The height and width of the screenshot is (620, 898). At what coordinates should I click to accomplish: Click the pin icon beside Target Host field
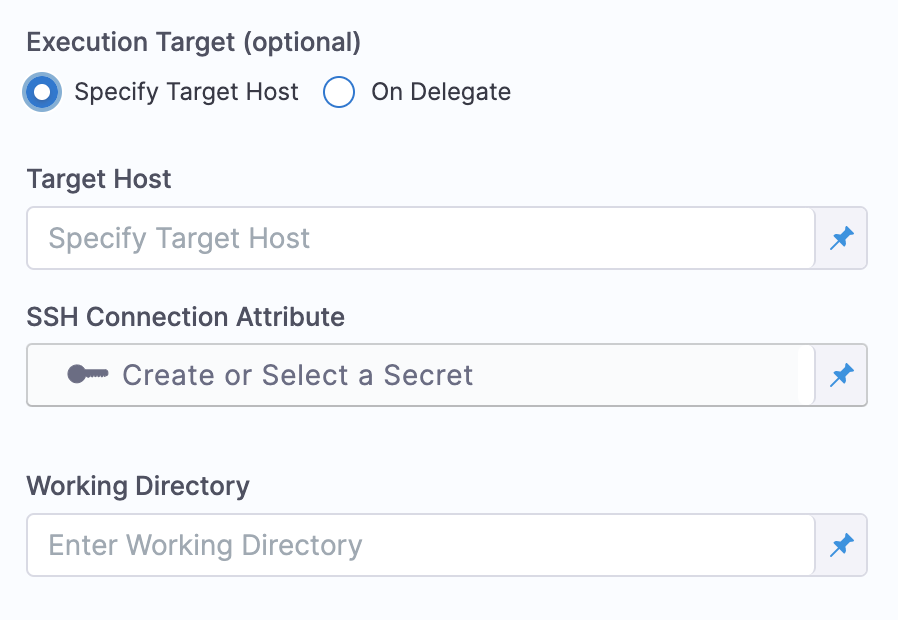point(842,238)
